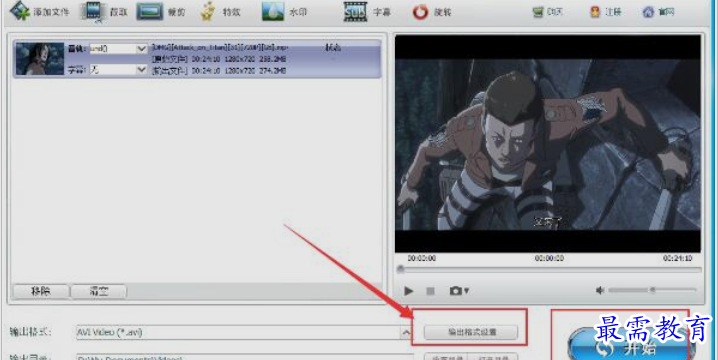Click the end time label 00:24:10
The image size is (718, 360).
coord(677,258)
